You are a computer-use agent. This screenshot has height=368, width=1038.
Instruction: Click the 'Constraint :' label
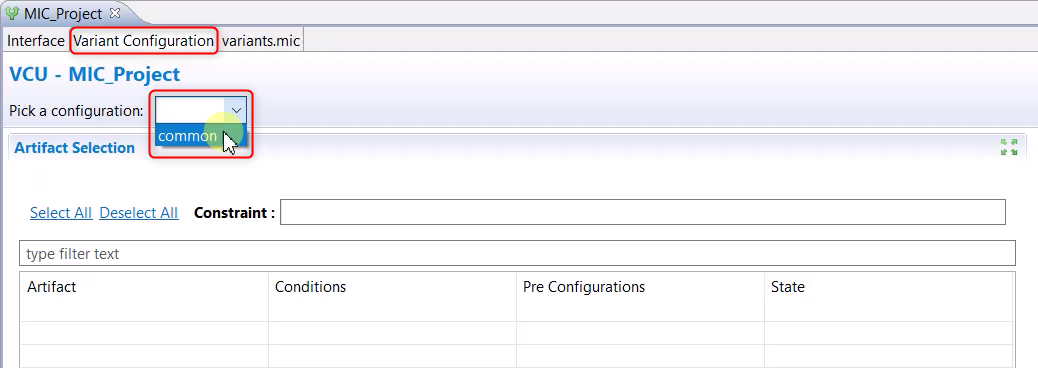234,212
